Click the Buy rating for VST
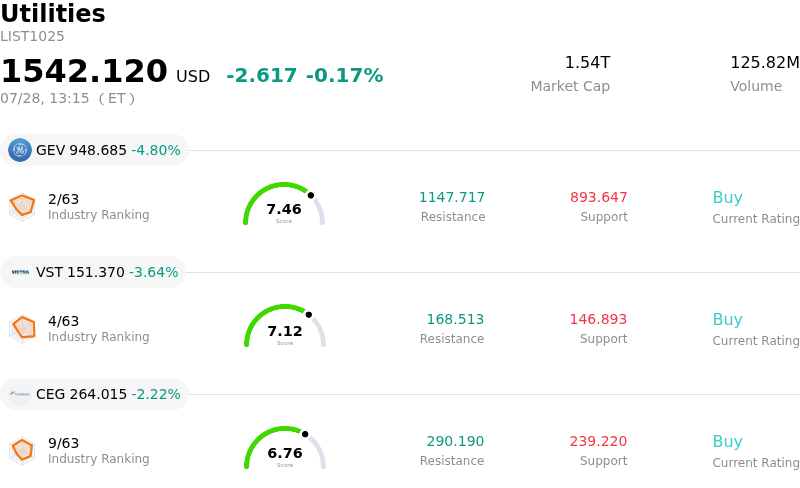Screen dimensions: 800x488 727,320
